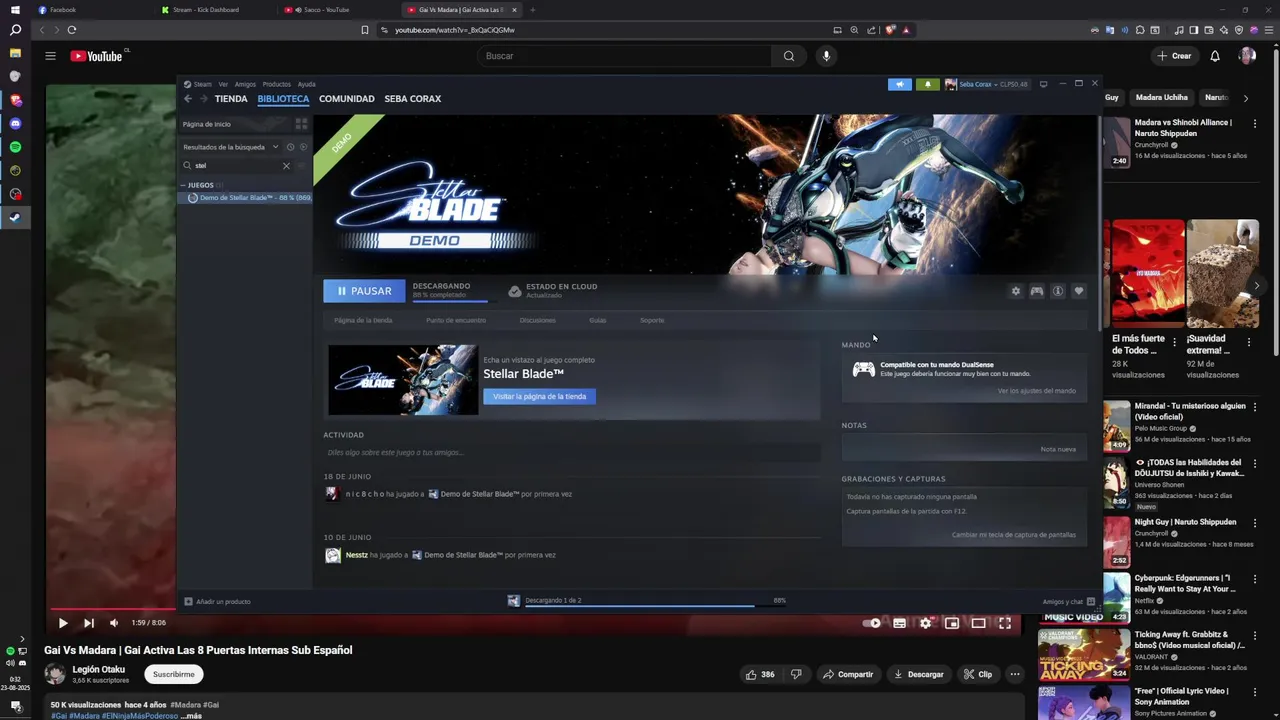Open the Amigos menu in Steam
The width and height of the screenshot is (1280, 720).
point(245,84)
